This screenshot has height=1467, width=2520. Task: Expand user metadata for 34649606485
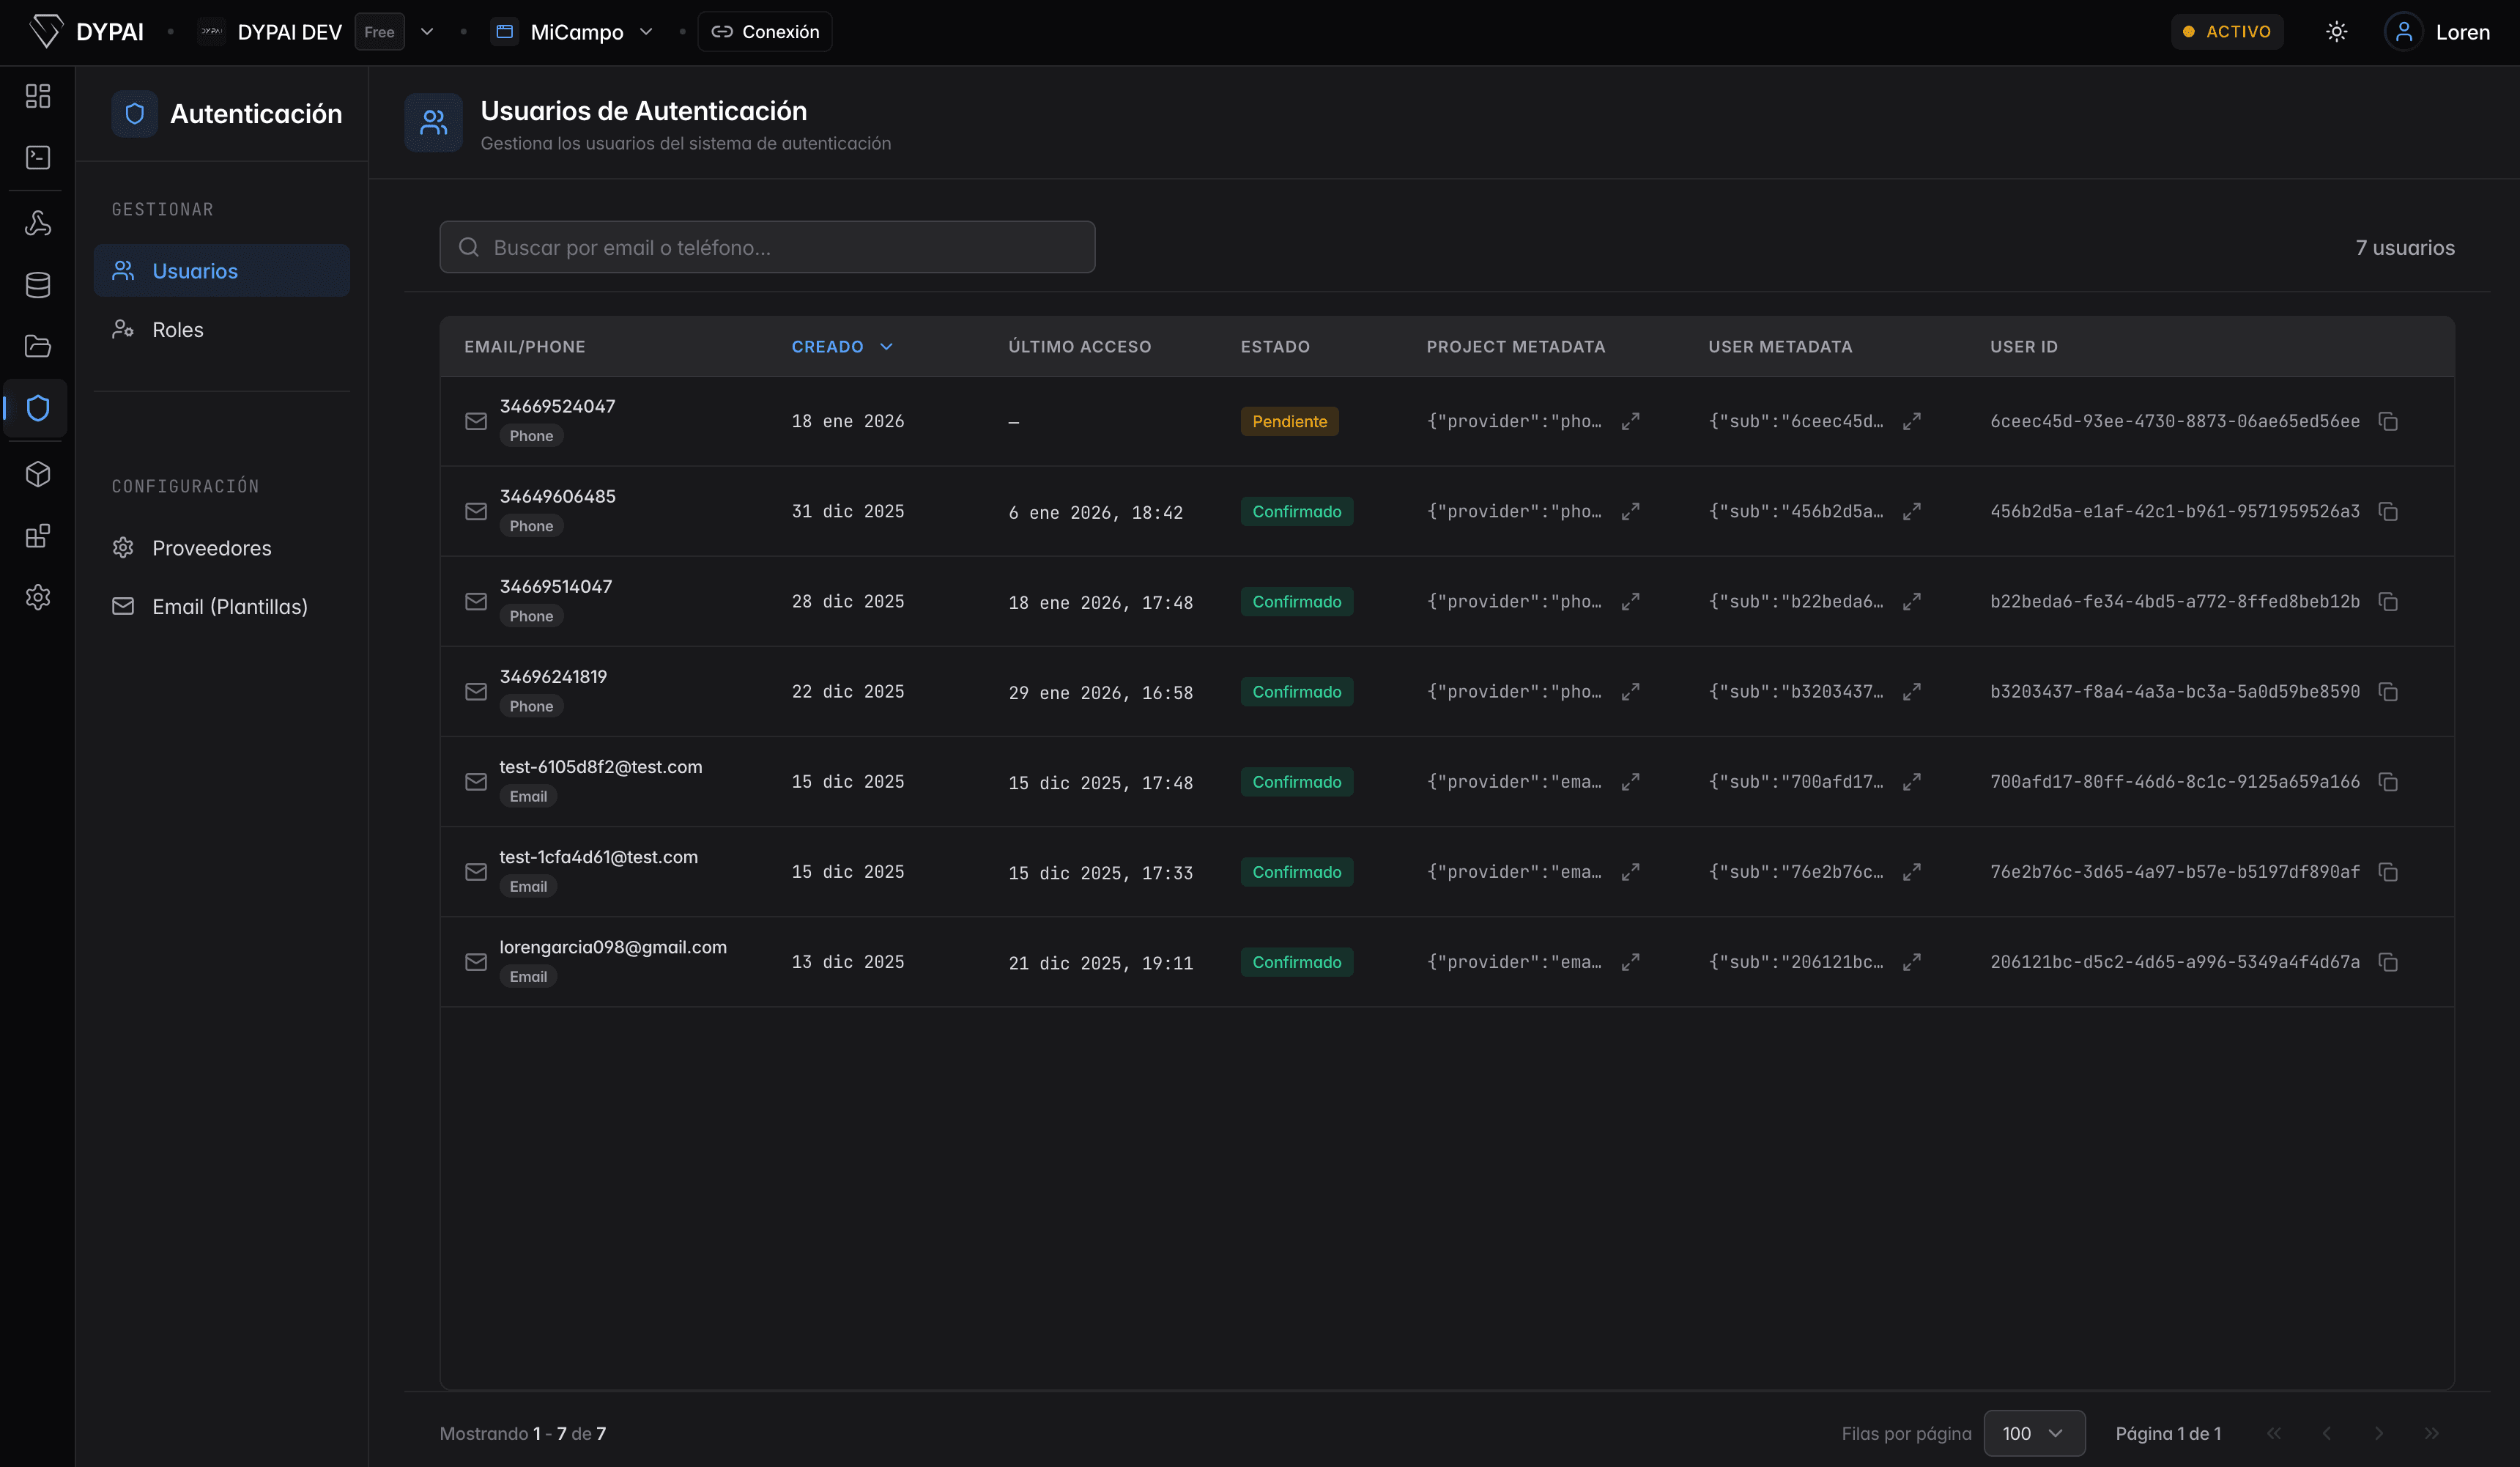click(1912, 511)
